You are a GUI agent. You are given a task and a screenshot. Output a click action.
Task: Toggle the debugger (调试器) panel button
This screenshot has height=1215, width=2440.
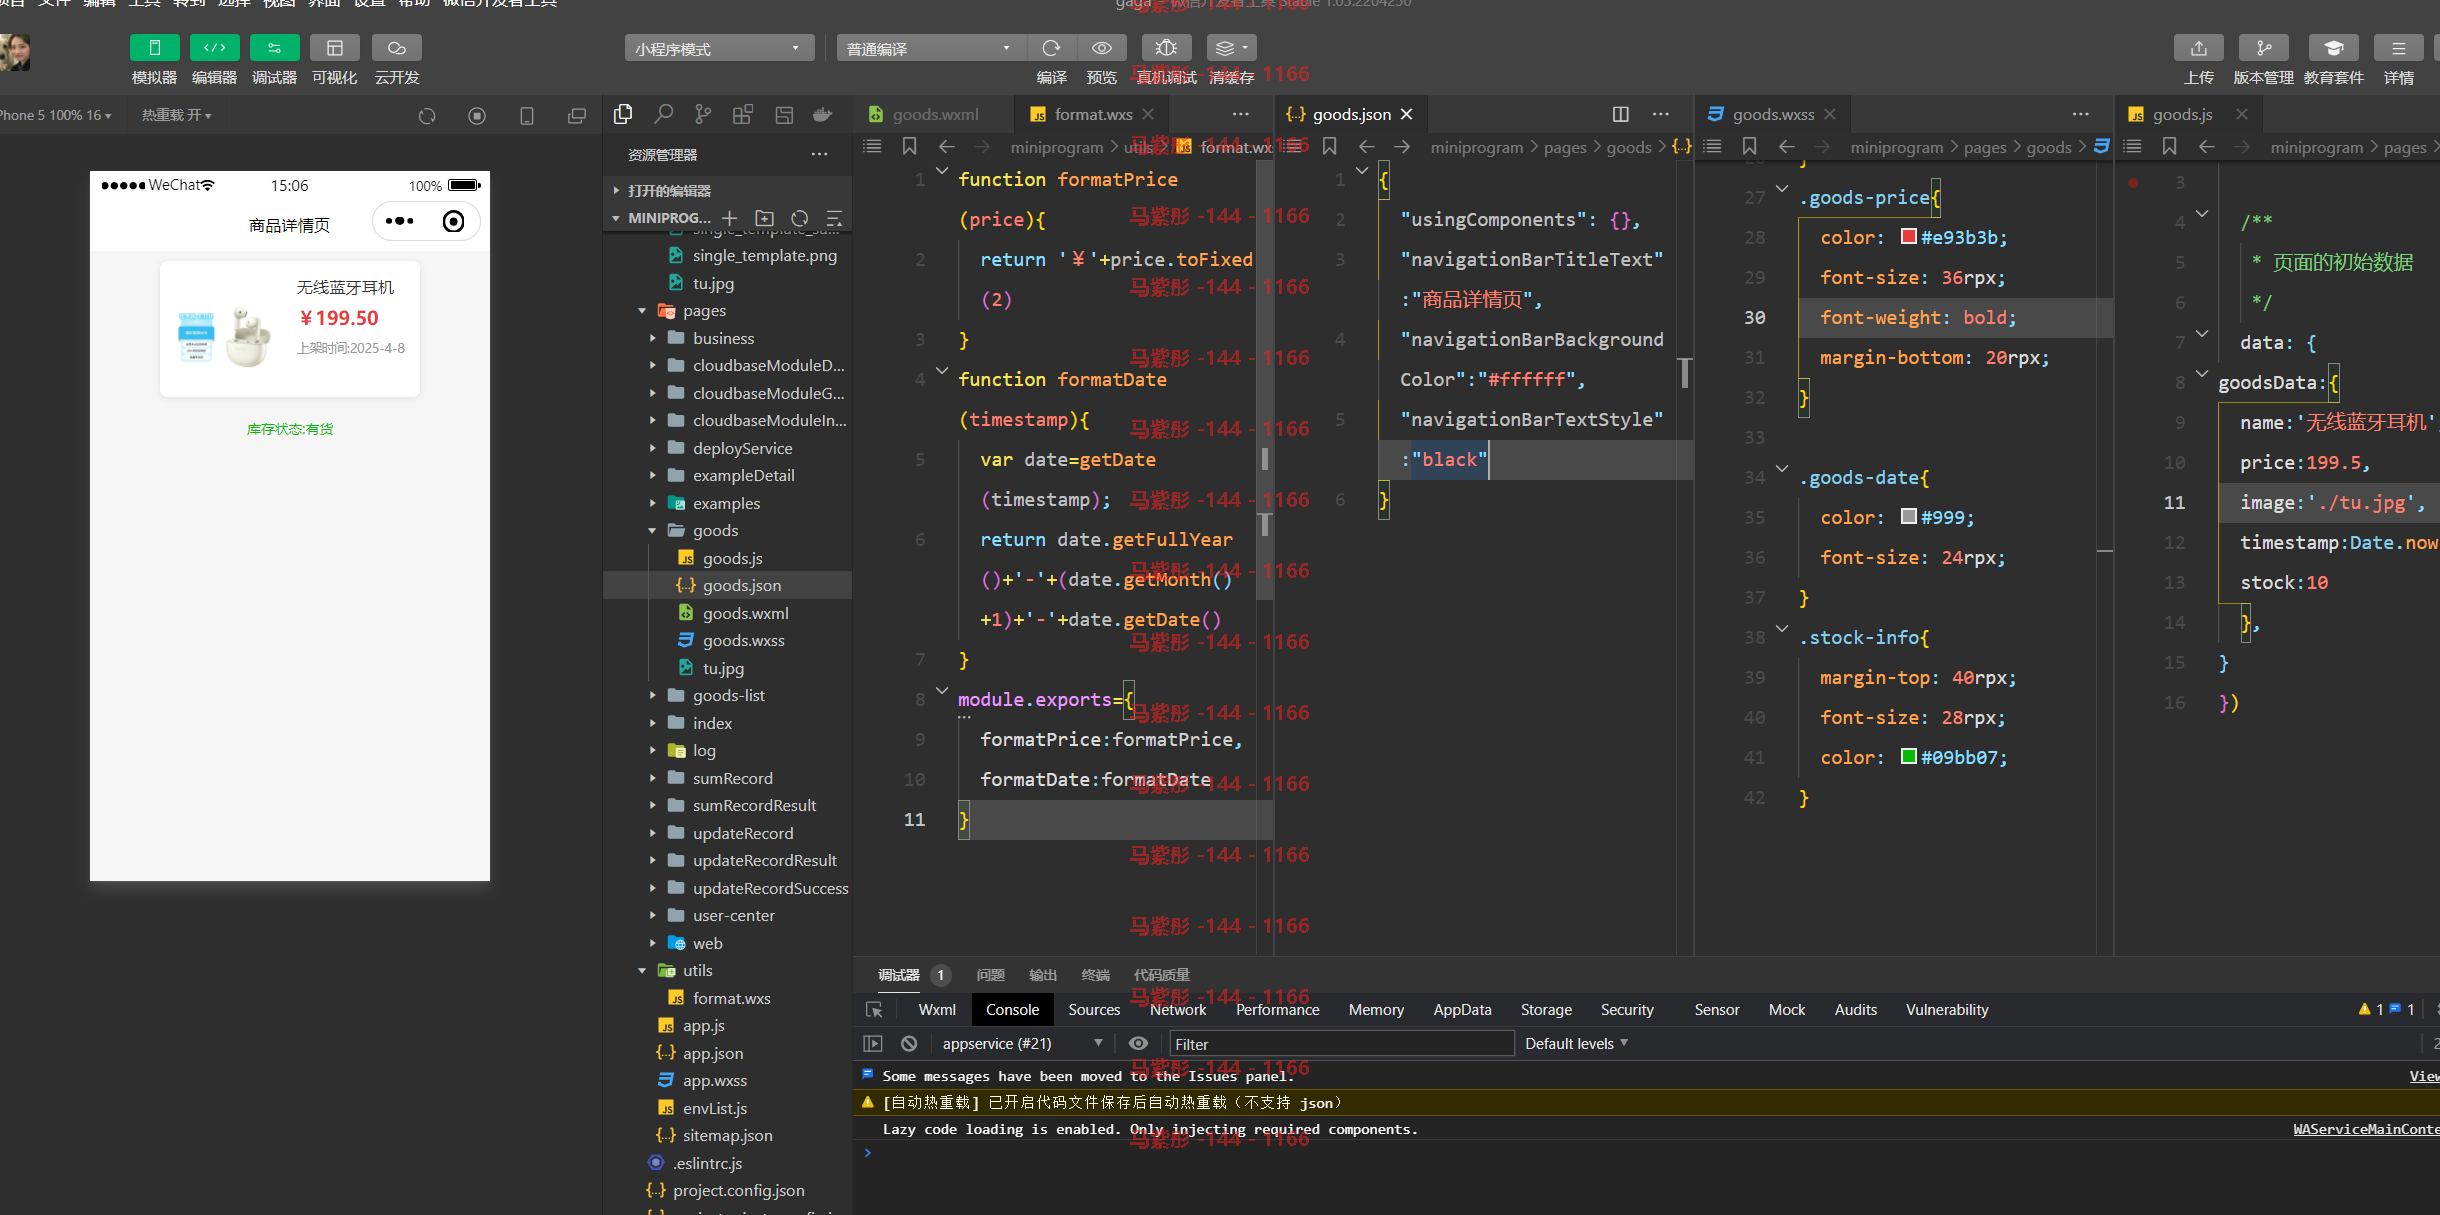(x=274, y=48)
